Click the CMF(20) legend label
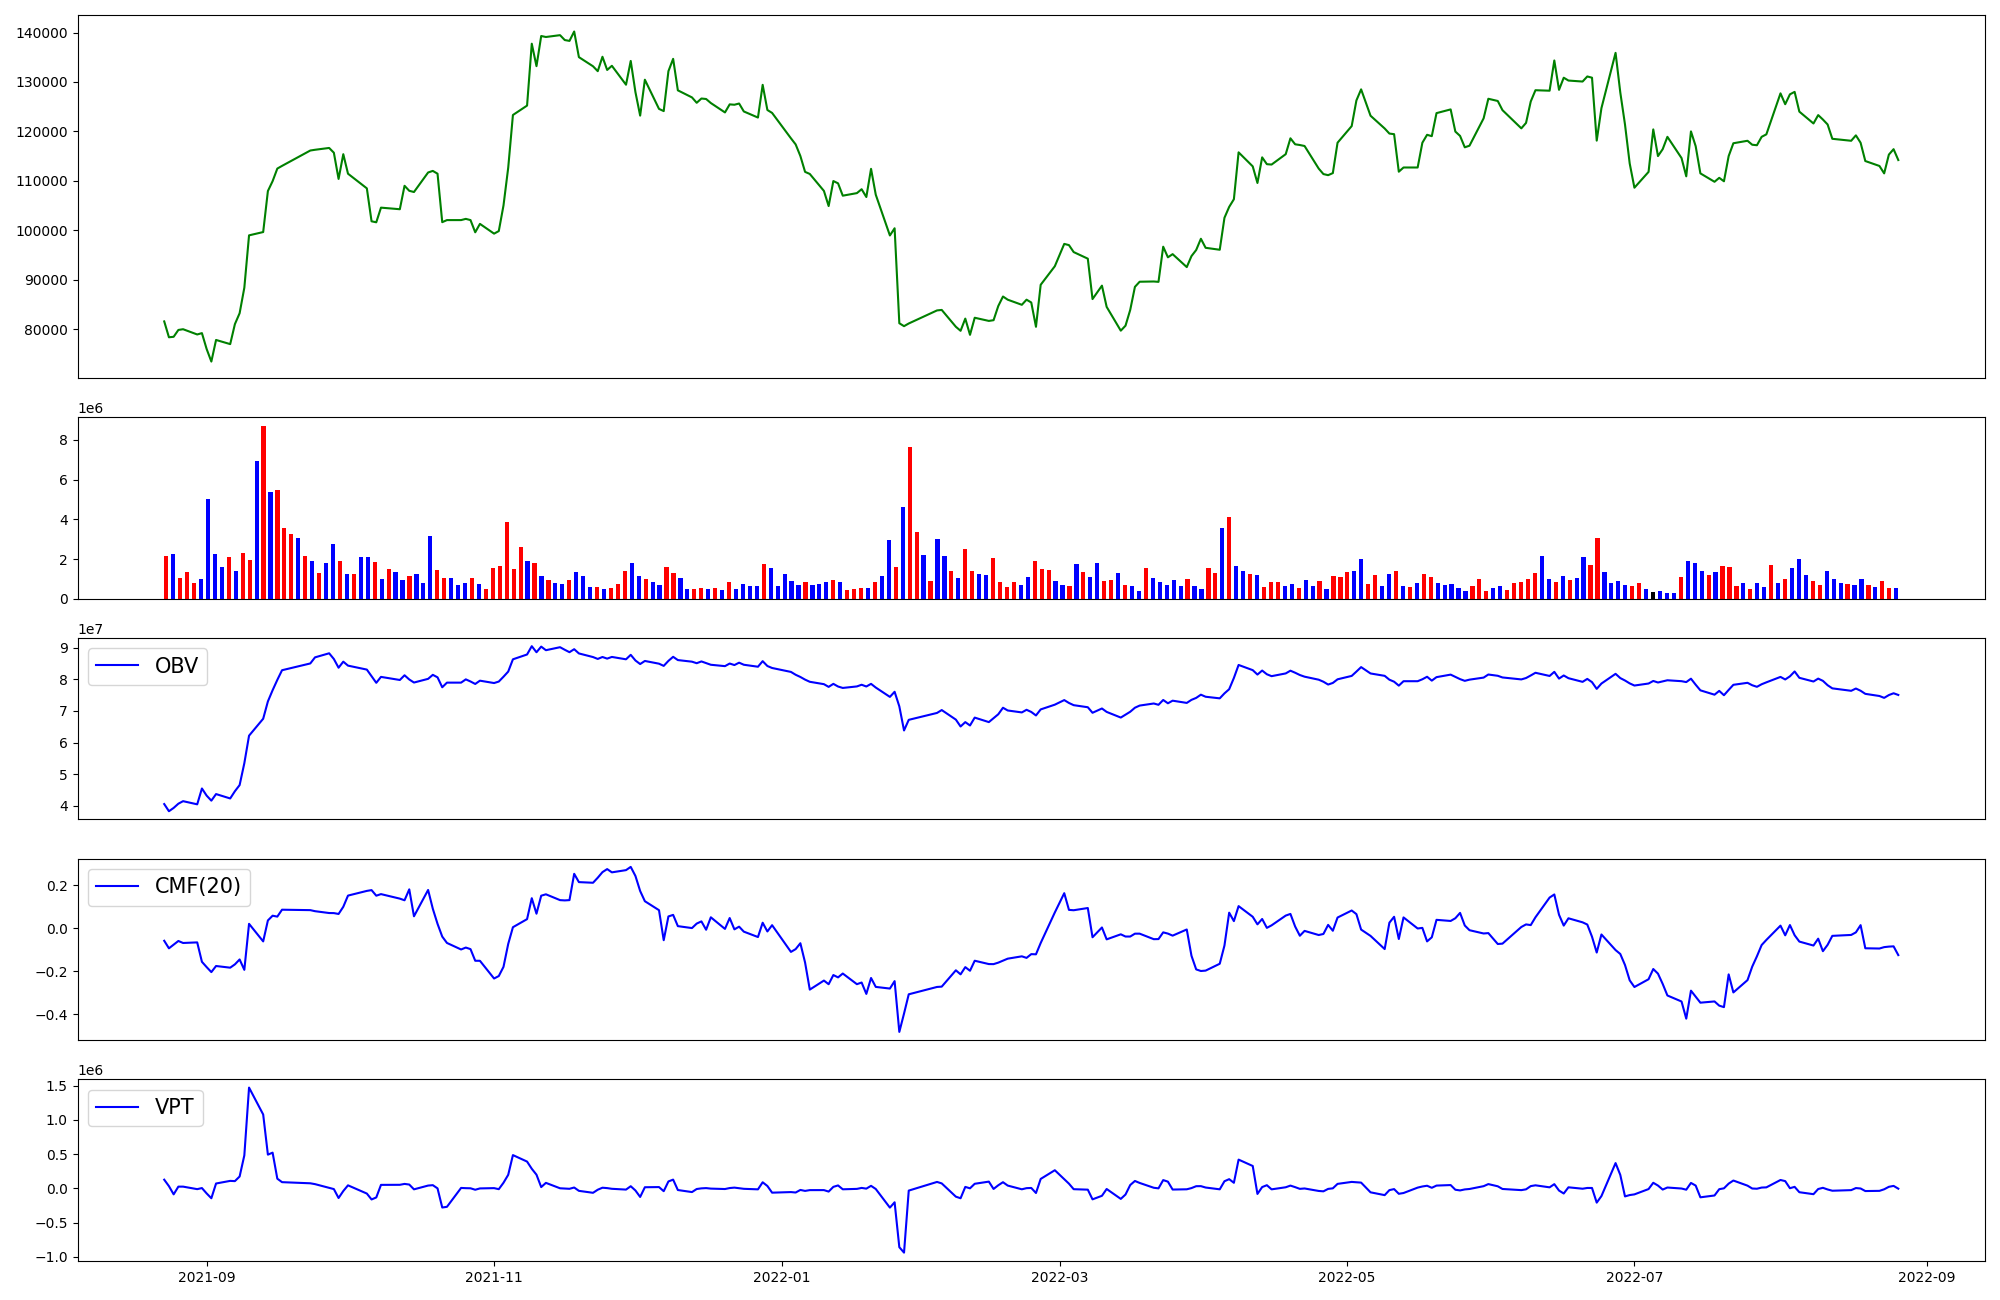The image size is (2000, 1300). click(x=197, y=886)
